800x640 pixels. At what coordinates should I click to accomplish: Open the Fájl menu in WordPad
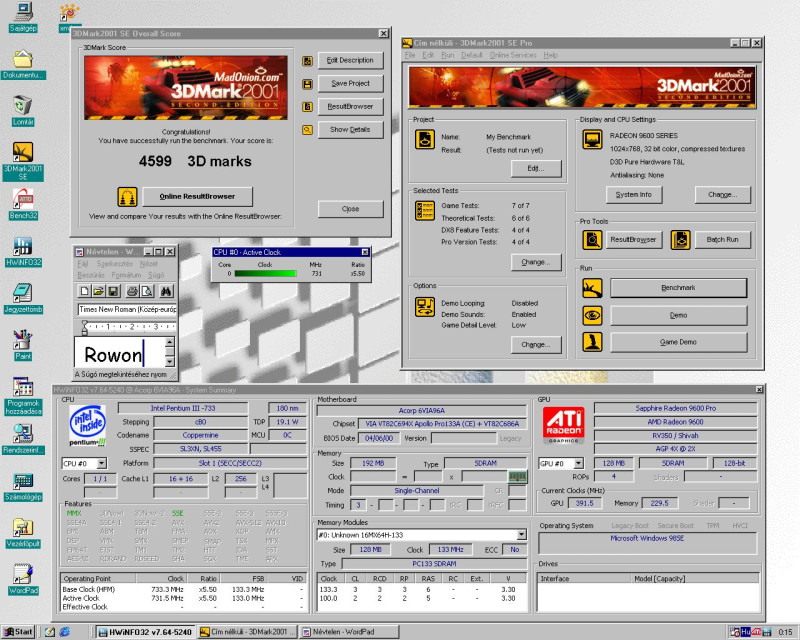[83, 264]
